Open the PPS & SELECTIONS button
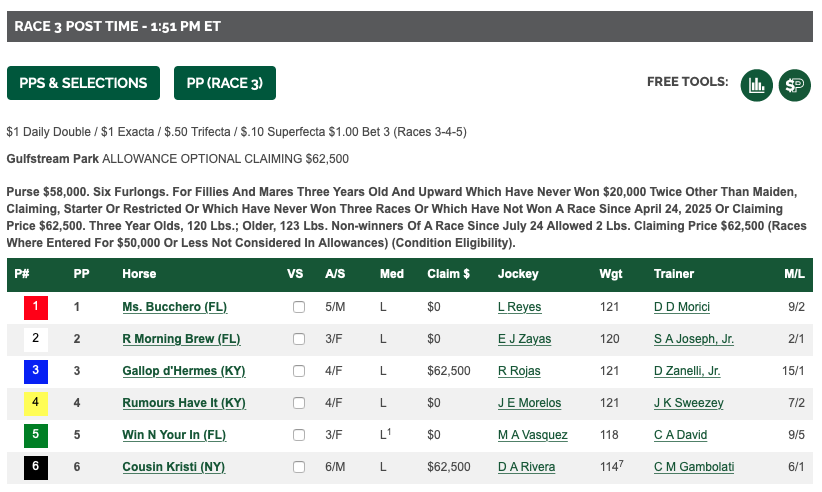 (x=83, y=83)
